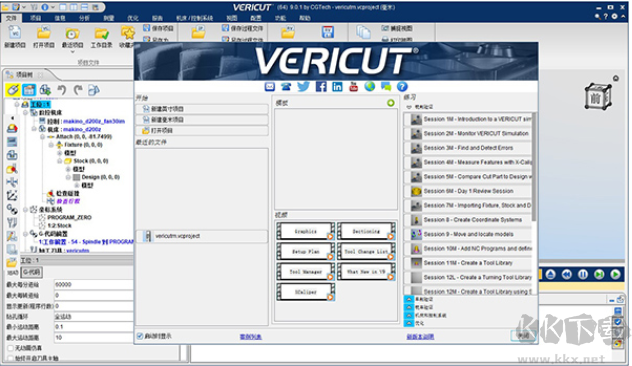The height and width of the screenshot is (366, 632).
Task: Switch to the G-代码 tab
Action: 31,272
